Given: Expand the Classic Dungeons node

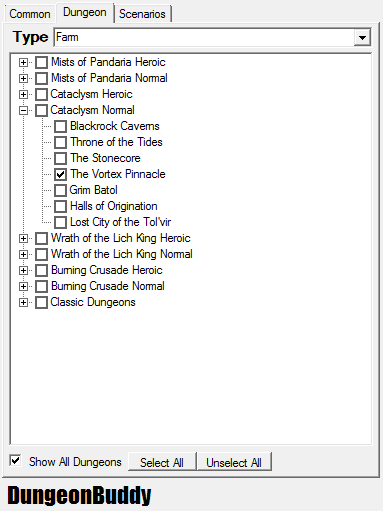Looking at the screenshot, I should [23, 302].
